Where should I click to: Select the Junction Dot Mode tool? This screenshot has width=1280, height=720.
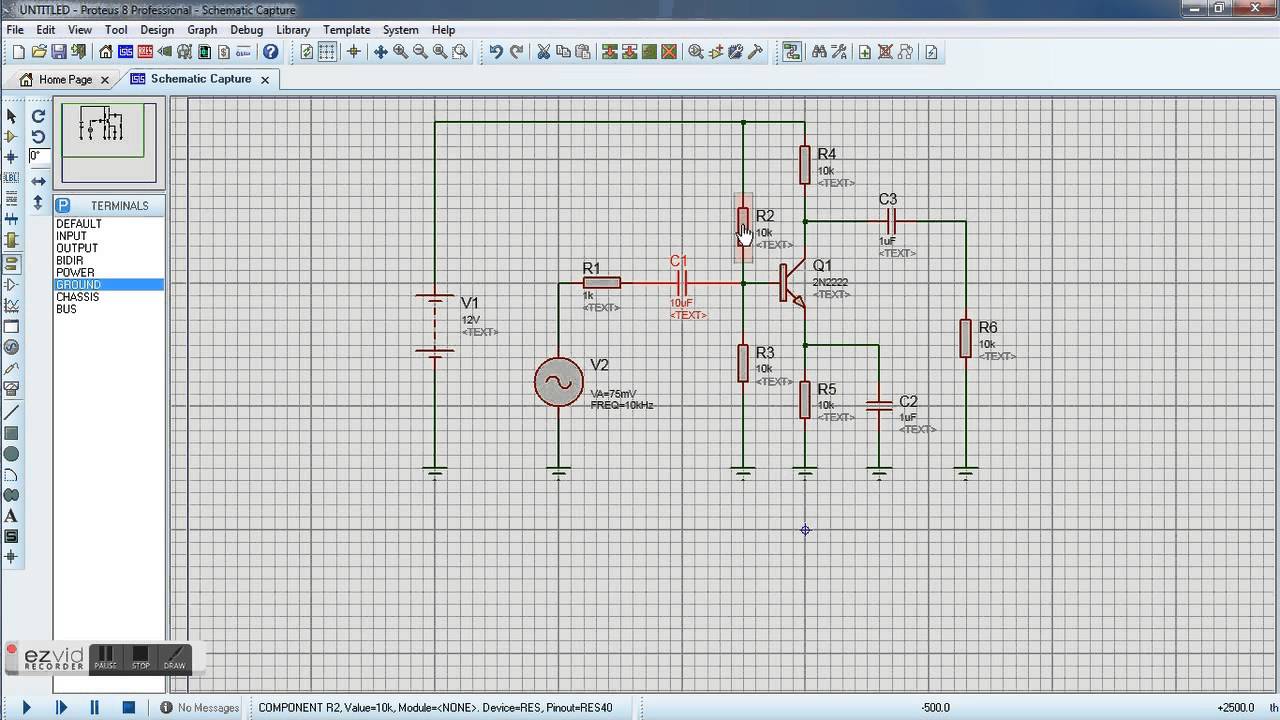pos(11,157)
